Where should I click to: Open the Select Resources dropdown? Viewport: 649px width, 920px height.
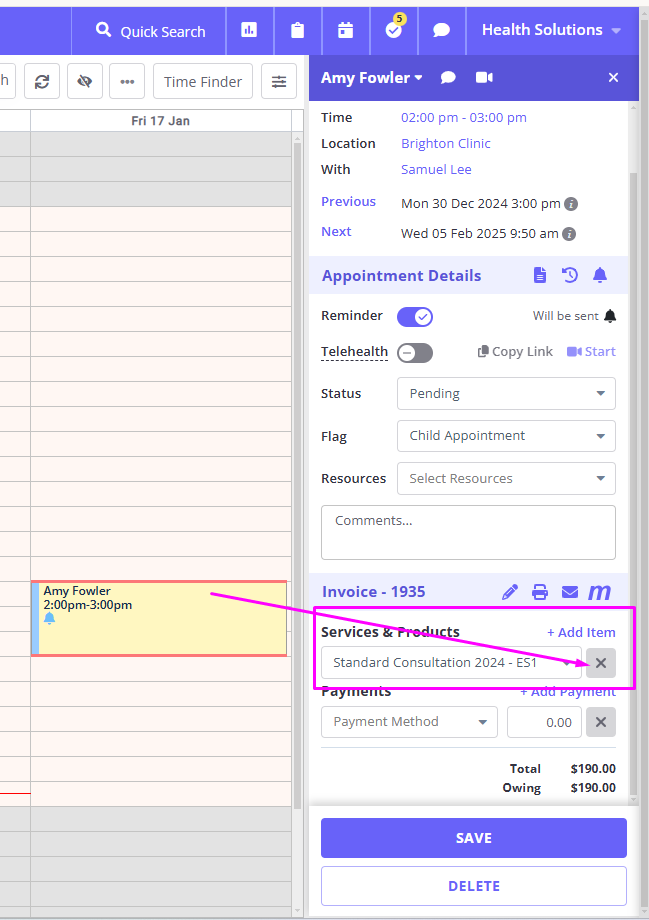(506, 479)
